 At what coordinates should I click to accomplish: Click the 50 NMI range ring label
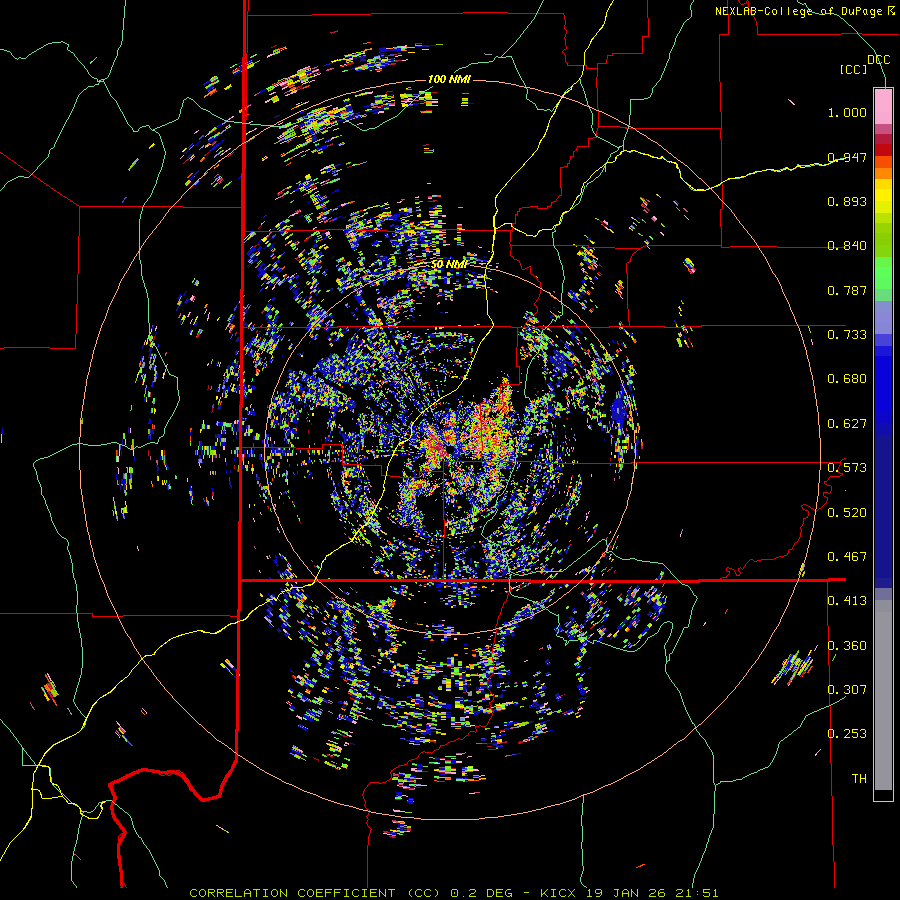pos(449,264)
